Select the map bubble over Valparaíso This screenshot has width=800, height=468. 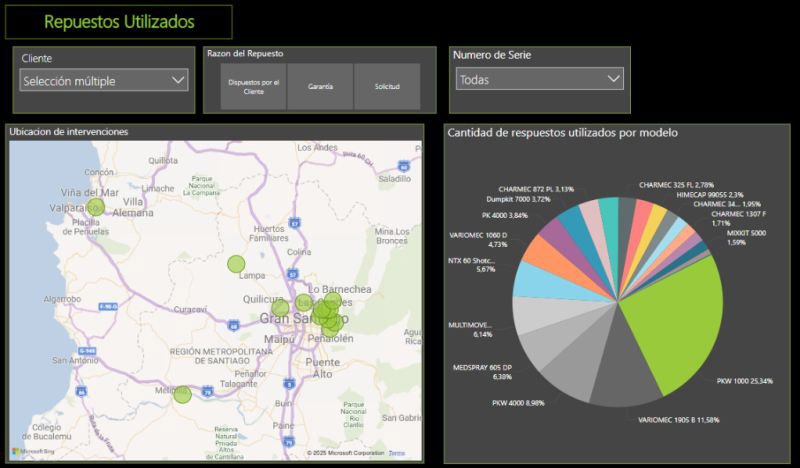(95, 207)
